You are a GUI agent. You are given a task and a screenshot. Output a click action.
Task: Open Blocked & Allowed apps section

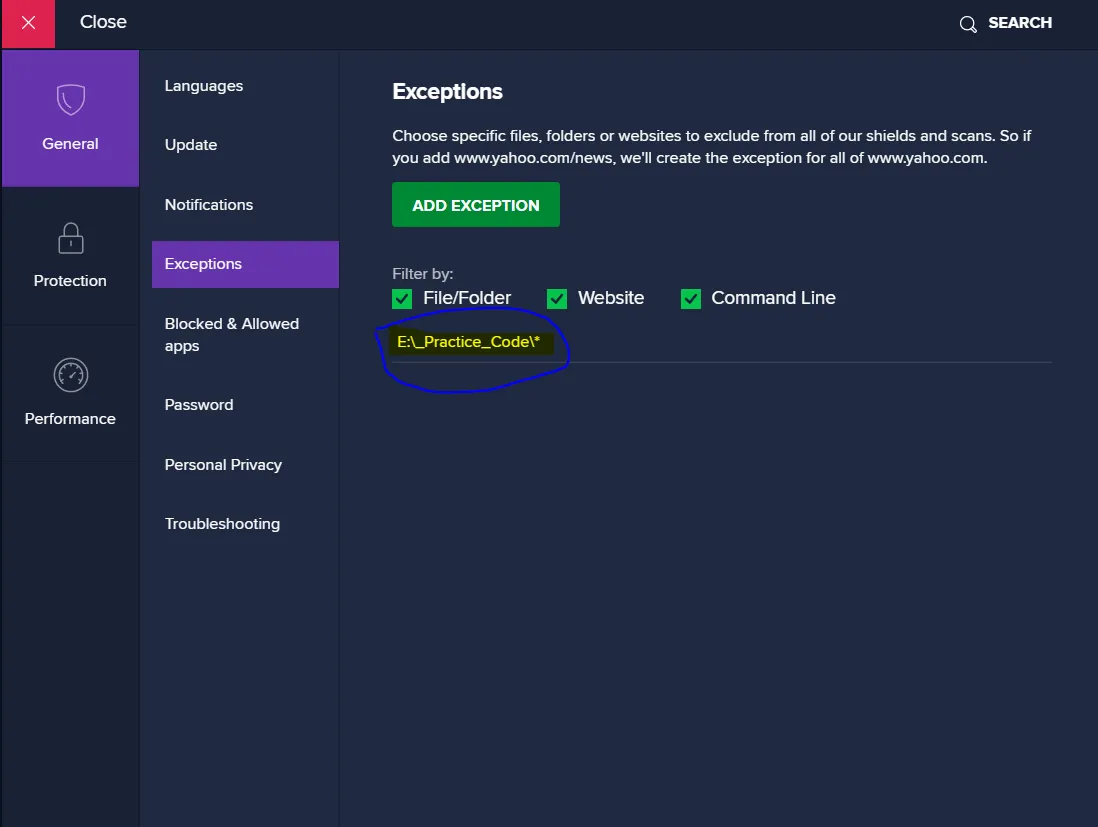(232, 335)
